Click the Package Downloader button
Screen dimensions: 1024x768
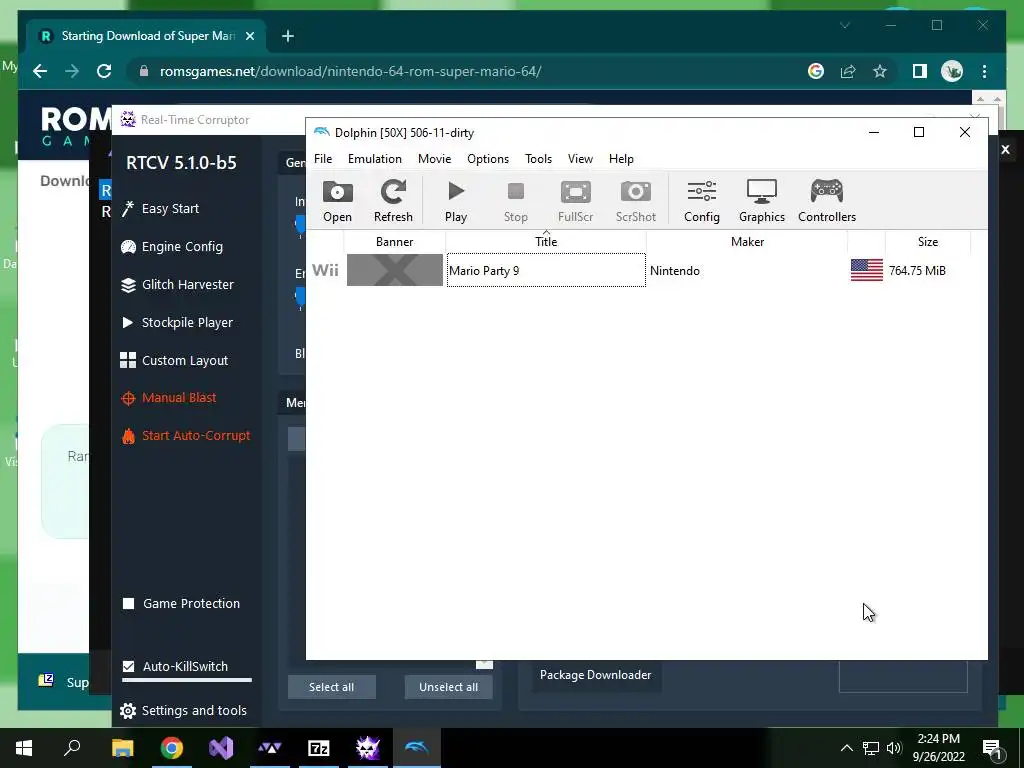596,675
